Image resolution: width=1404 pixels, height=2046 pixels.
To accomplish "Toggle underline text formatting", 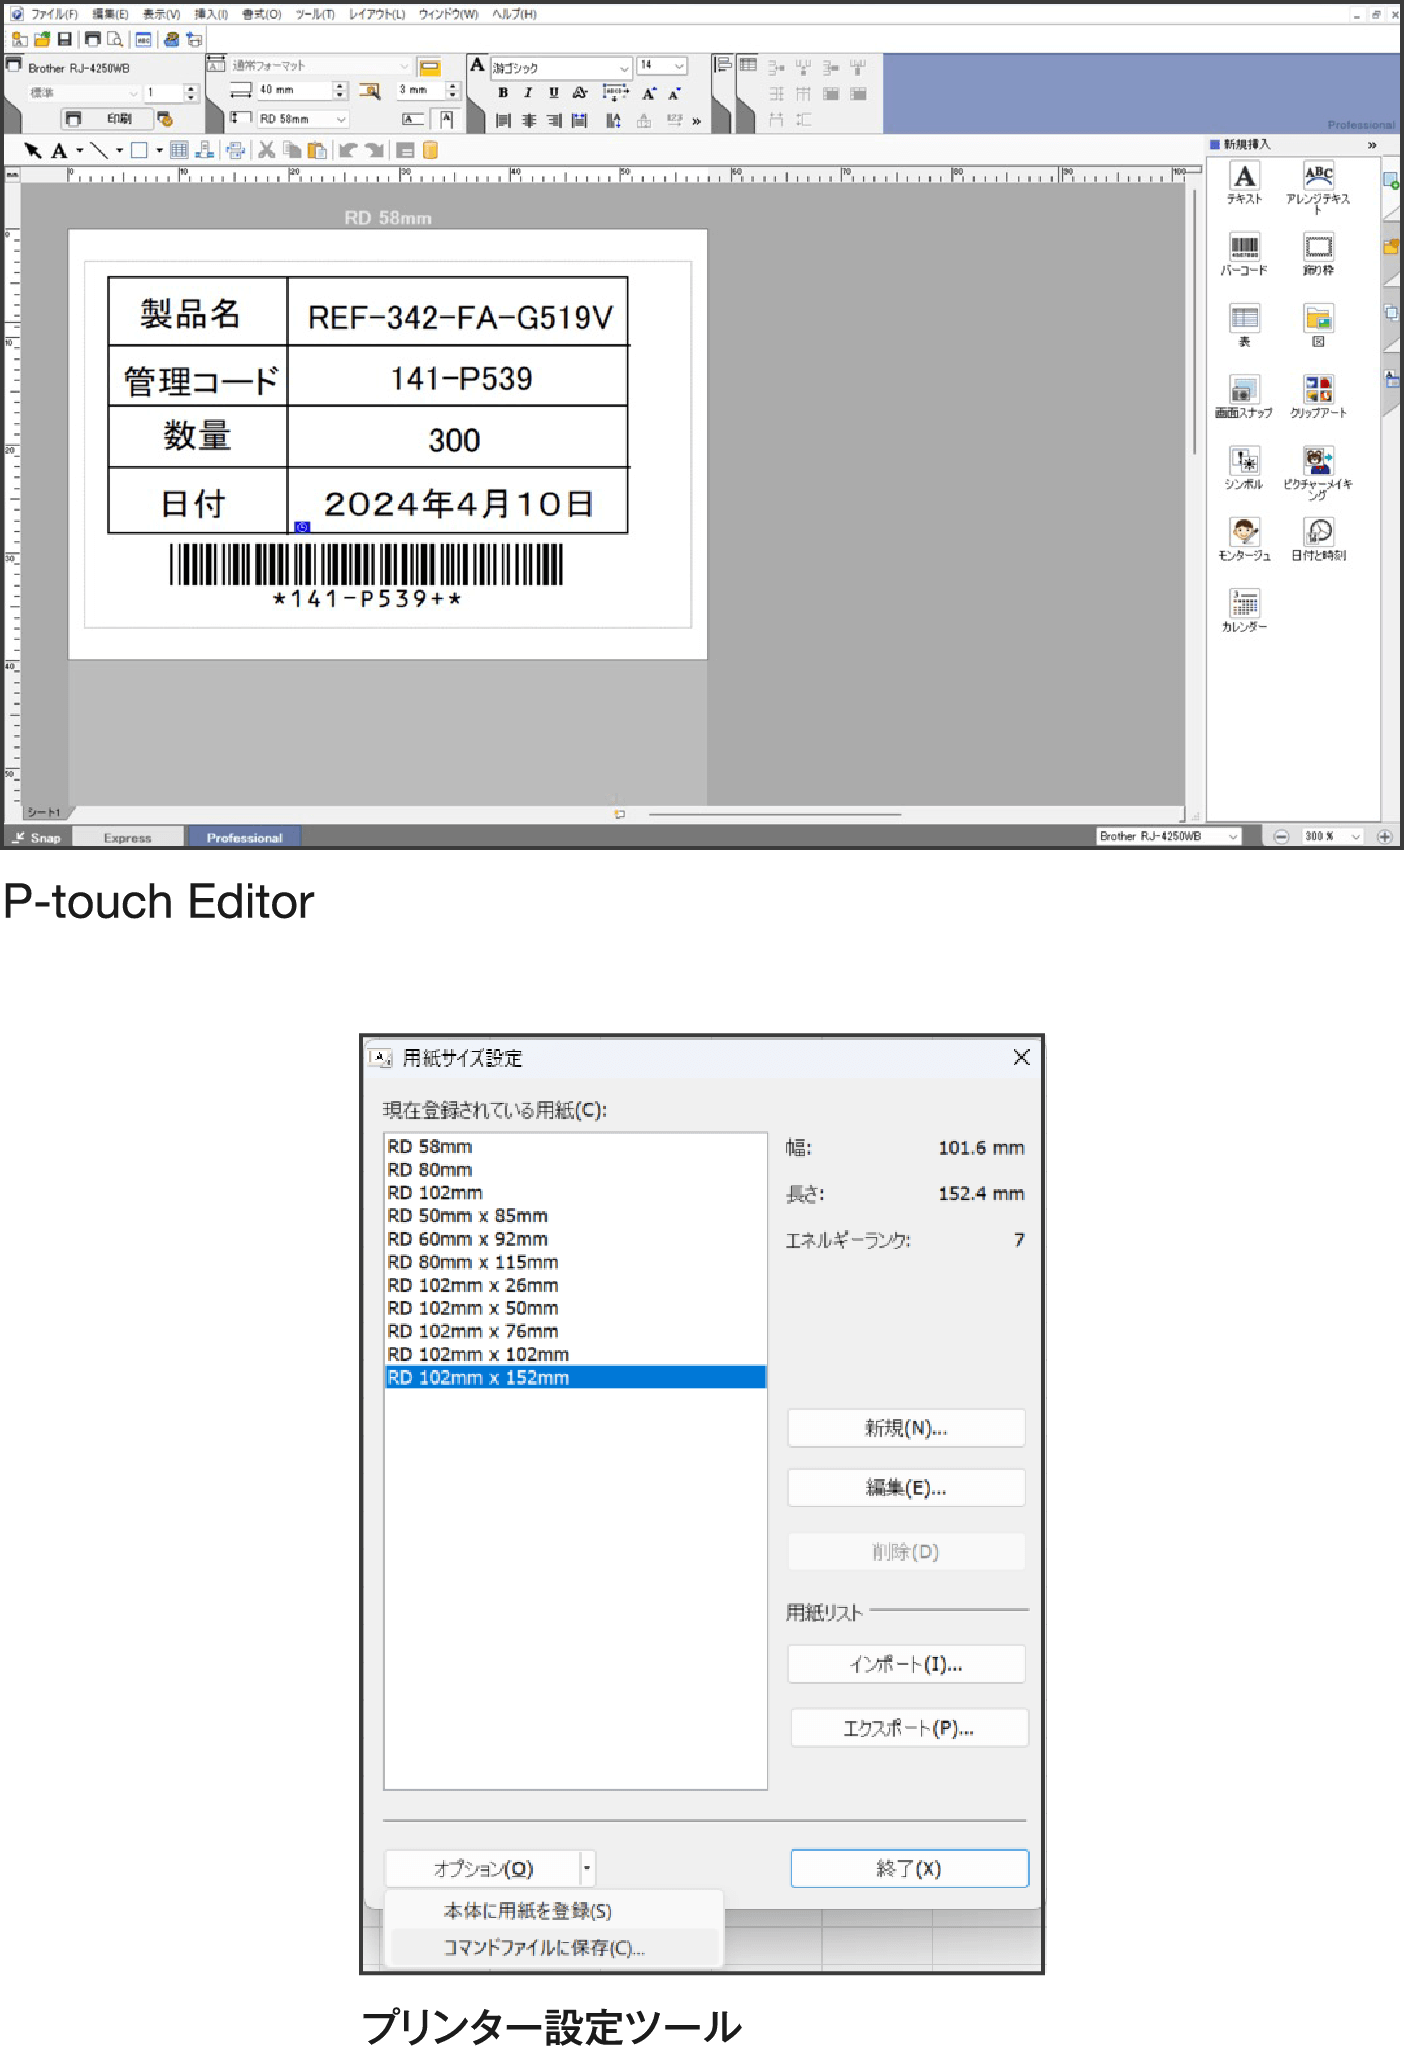I will [x=553, y=93].
